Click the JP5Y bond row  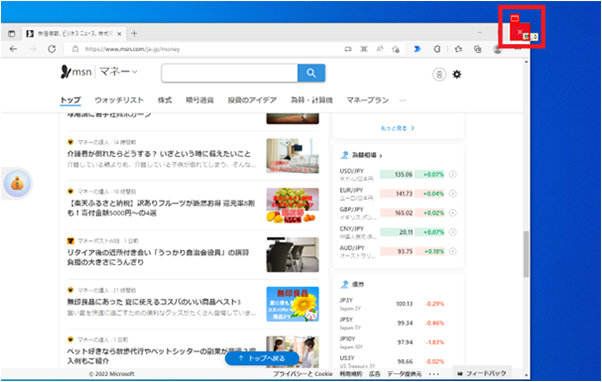pos(392,323)
